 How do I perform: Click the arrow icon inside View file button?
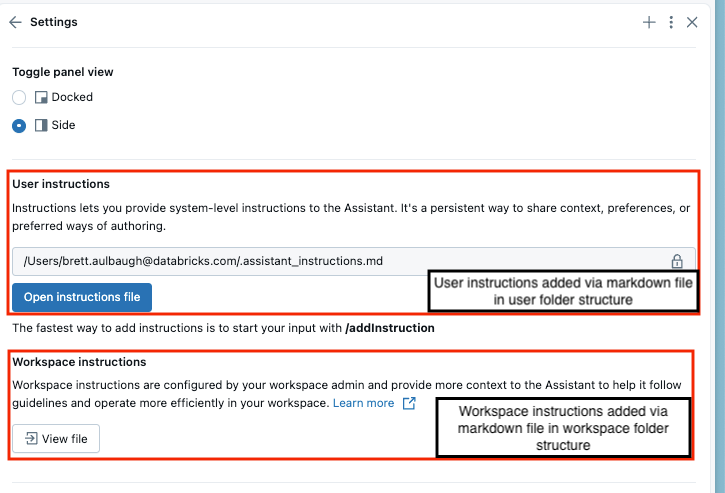[x=32, y=439]
